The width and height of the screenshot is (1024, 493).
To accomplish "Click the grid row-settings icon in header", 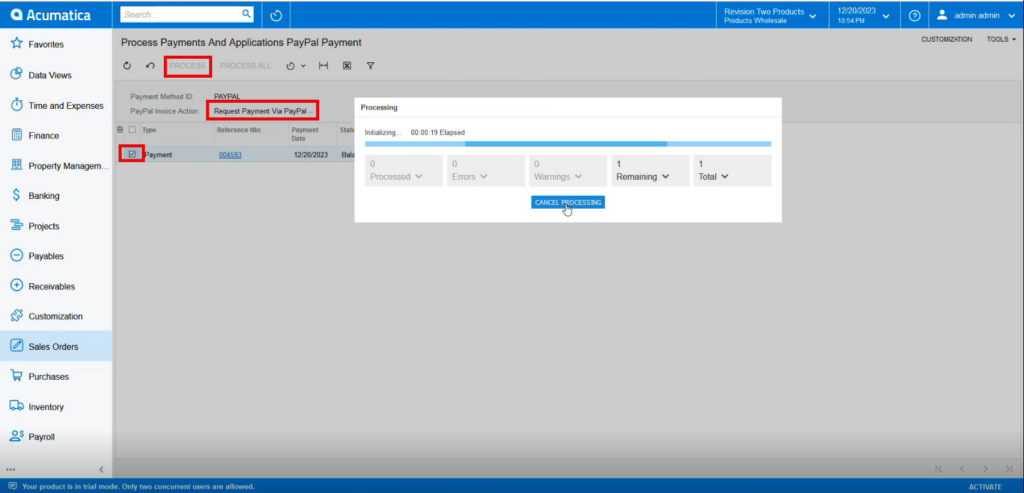I will coord(120,129).
